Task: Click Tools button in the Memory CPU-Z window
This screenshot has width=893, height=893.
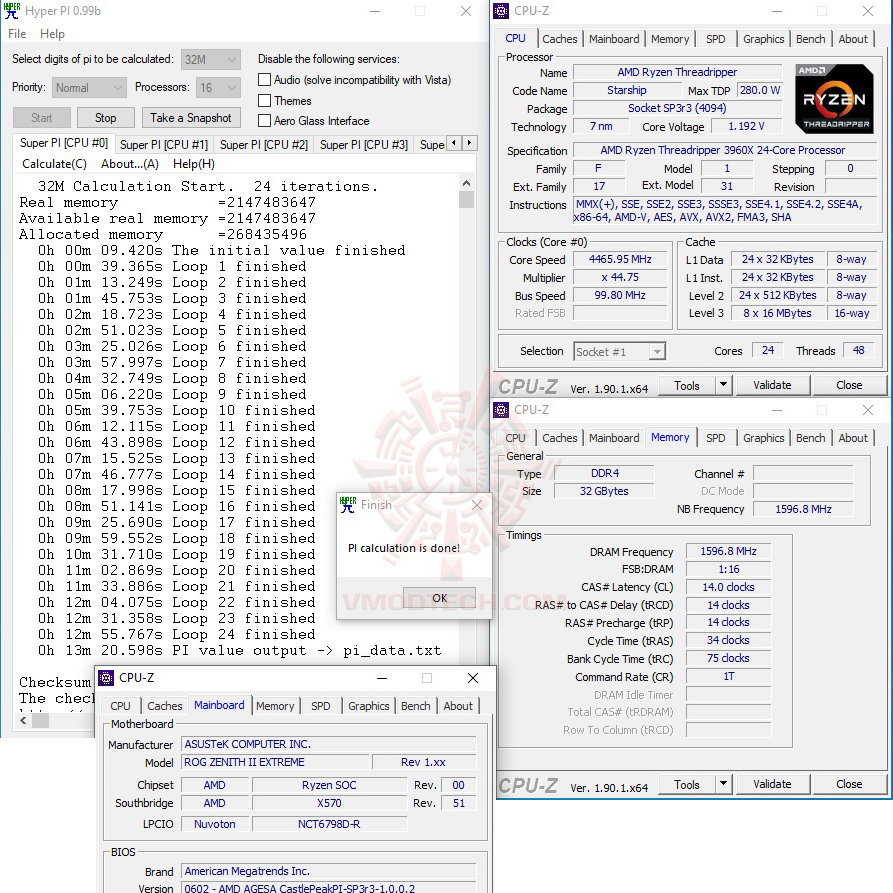Action: click(x=687, y=785)
